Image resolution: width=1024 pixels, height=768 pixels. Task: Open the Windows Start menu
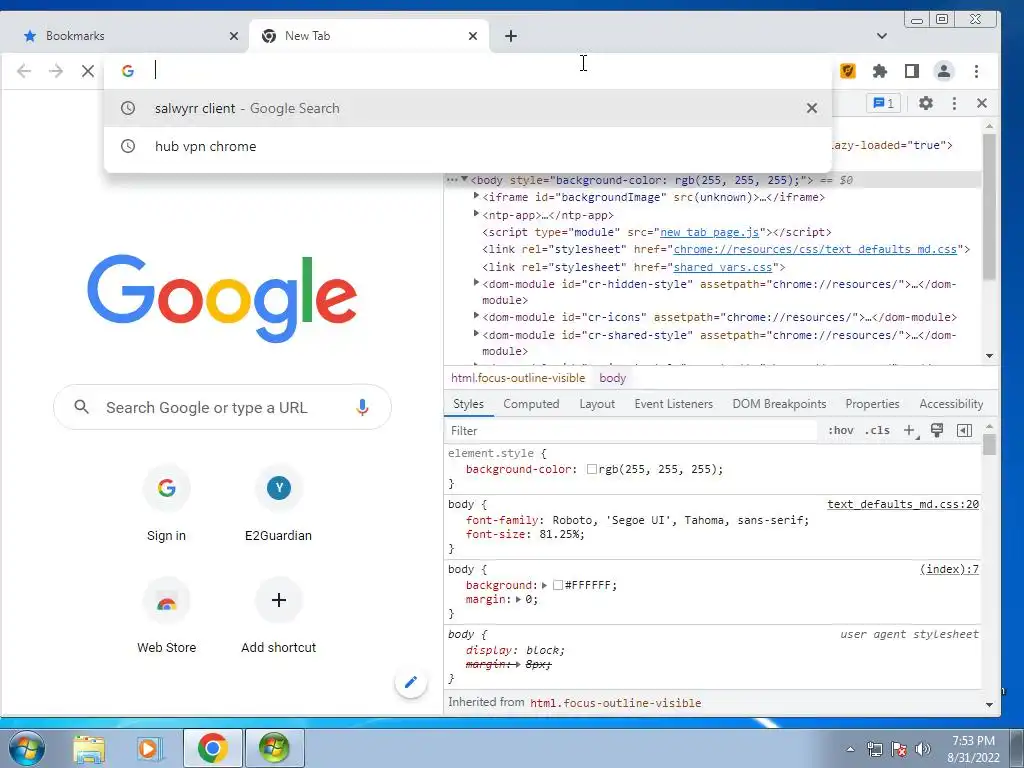pyautogui.click(x=27, y=748)
